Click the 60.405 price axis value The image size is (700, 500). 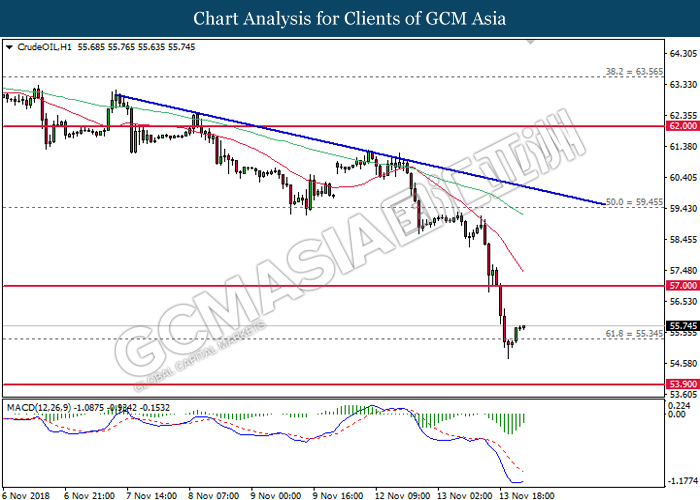(683, 178)
